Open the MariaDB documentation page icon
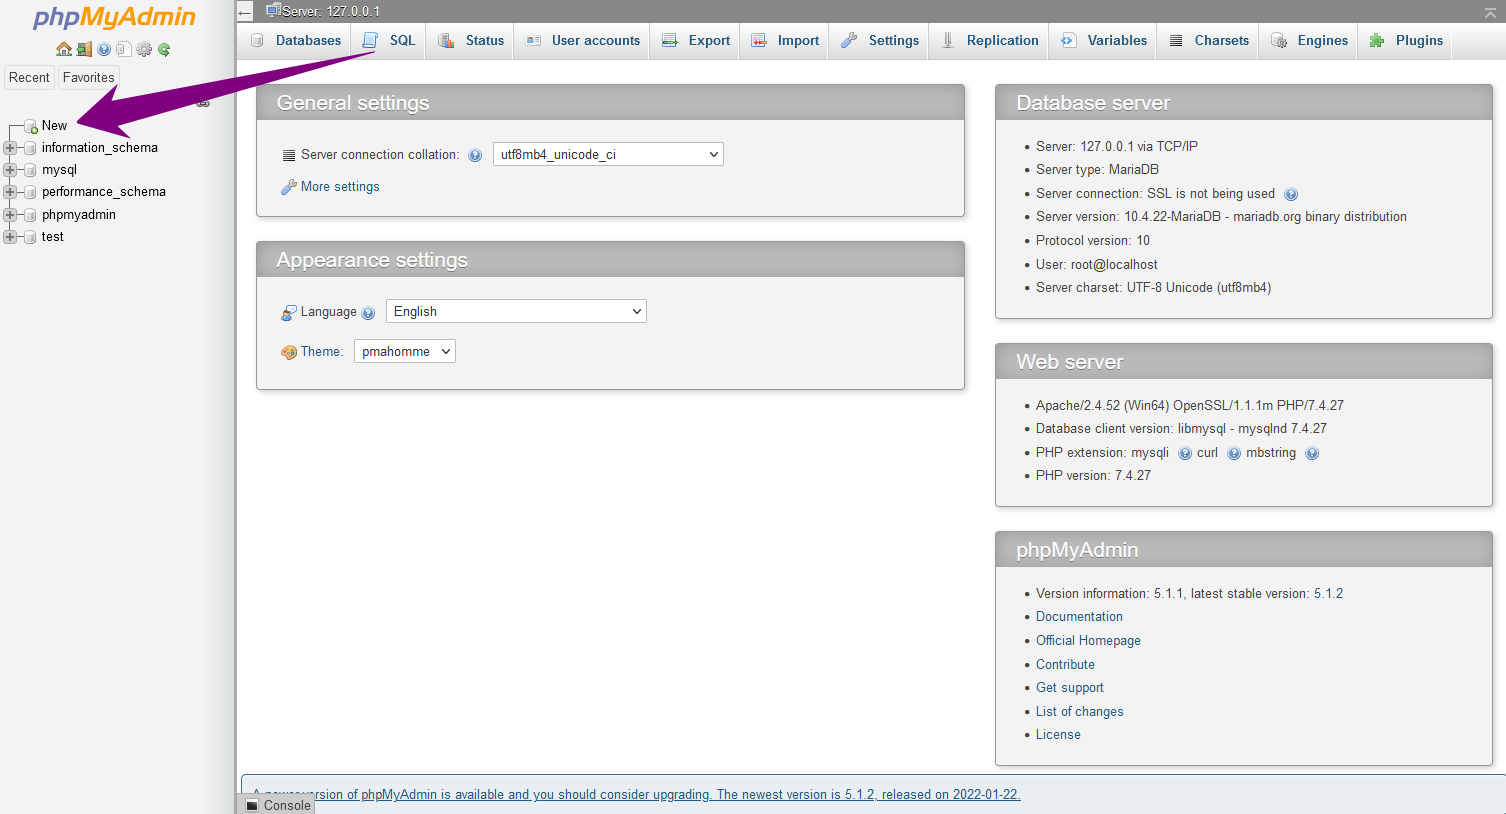The height and width of the screenshot is (814, 1506). 123,49
